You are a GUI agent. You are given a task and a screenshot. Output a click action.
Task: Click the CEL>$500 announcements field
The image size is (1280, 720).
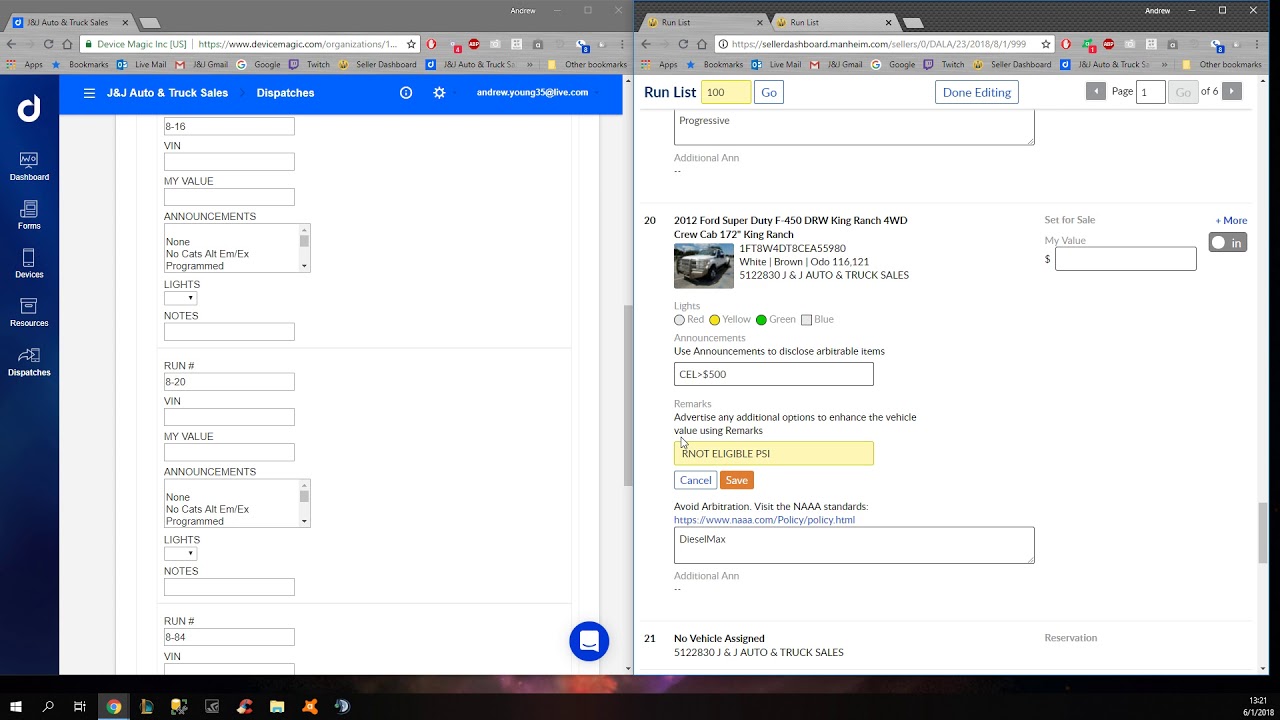click(x=774, y=374)
